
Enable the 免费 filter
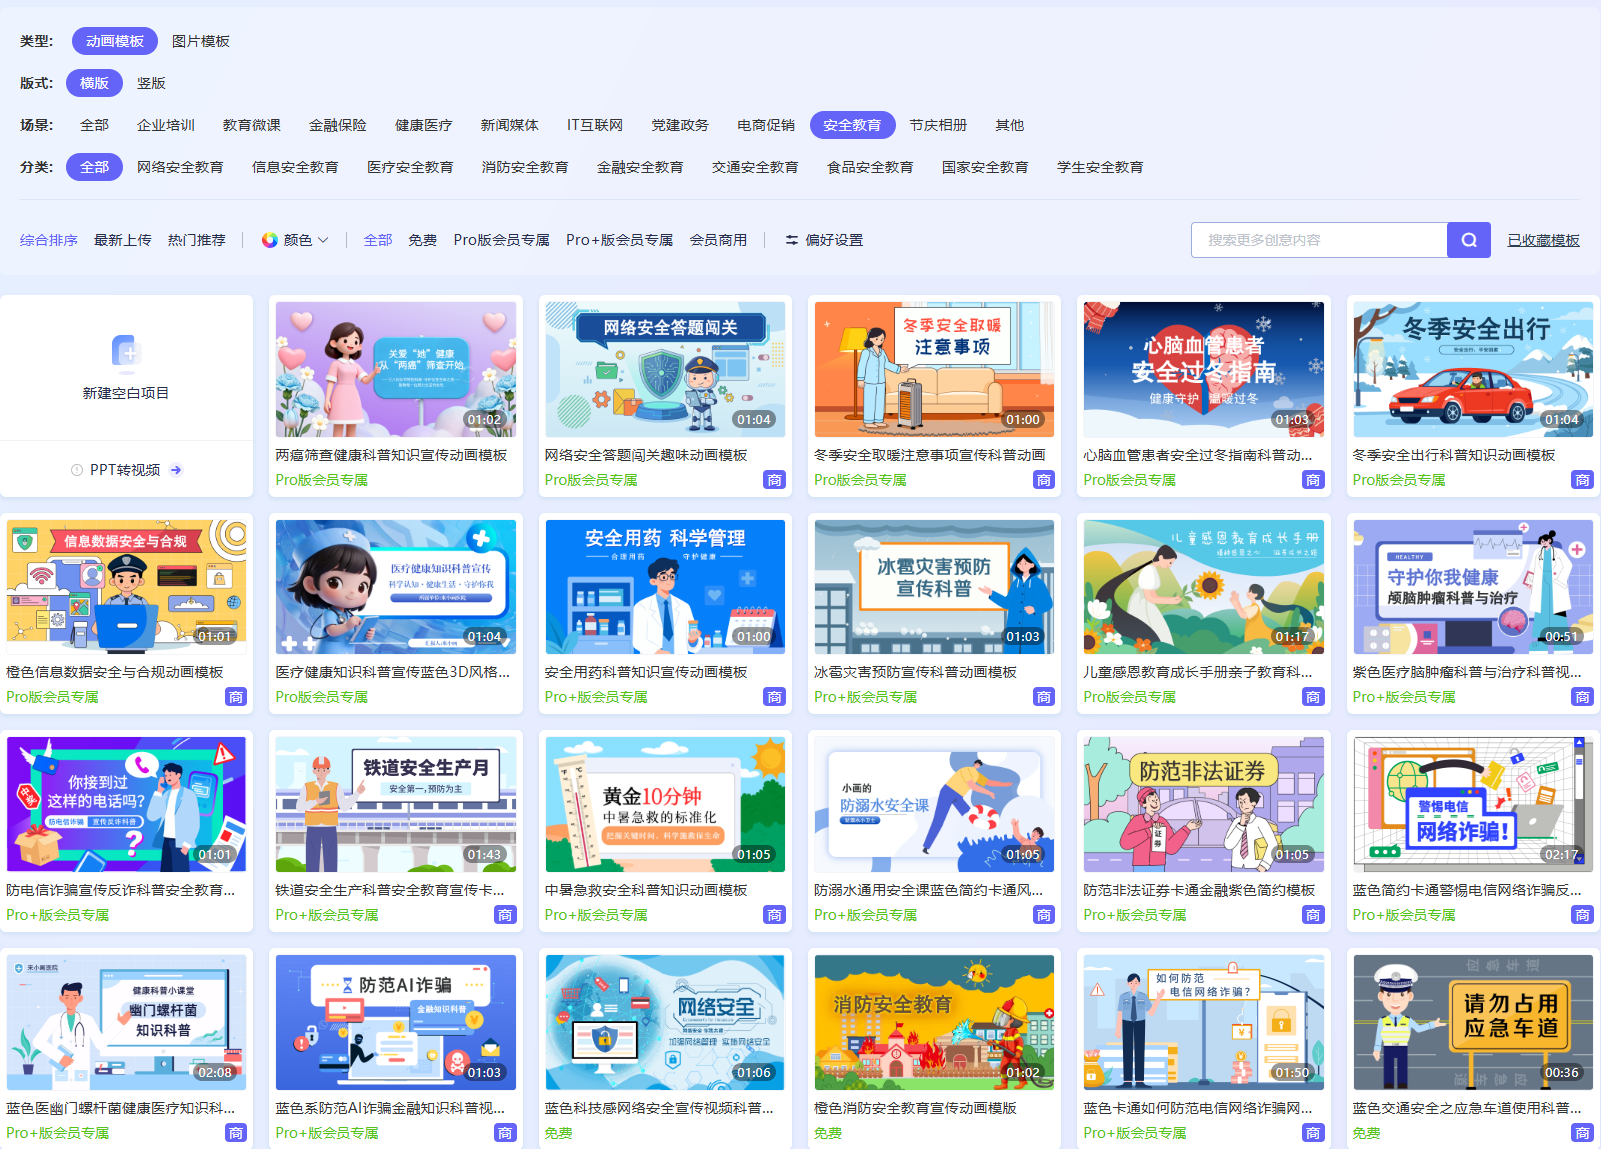422,239
